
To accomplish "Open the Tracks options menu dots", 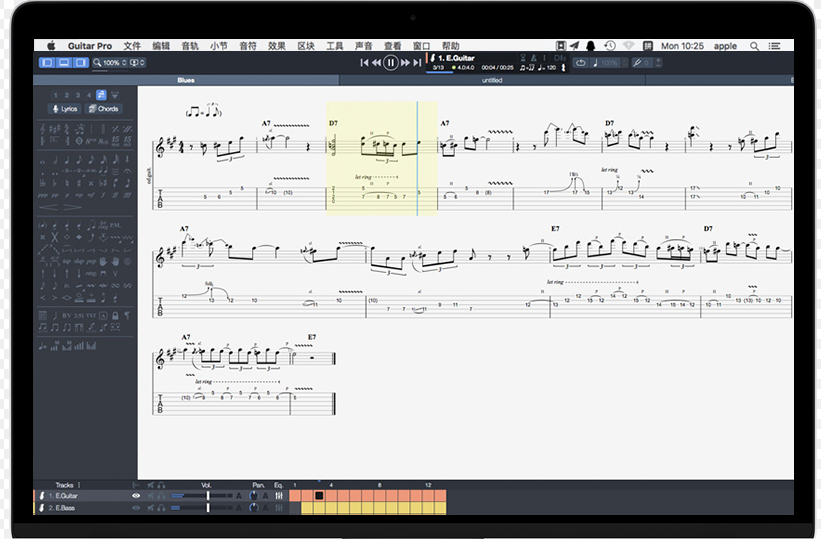I will pos(79,485).
